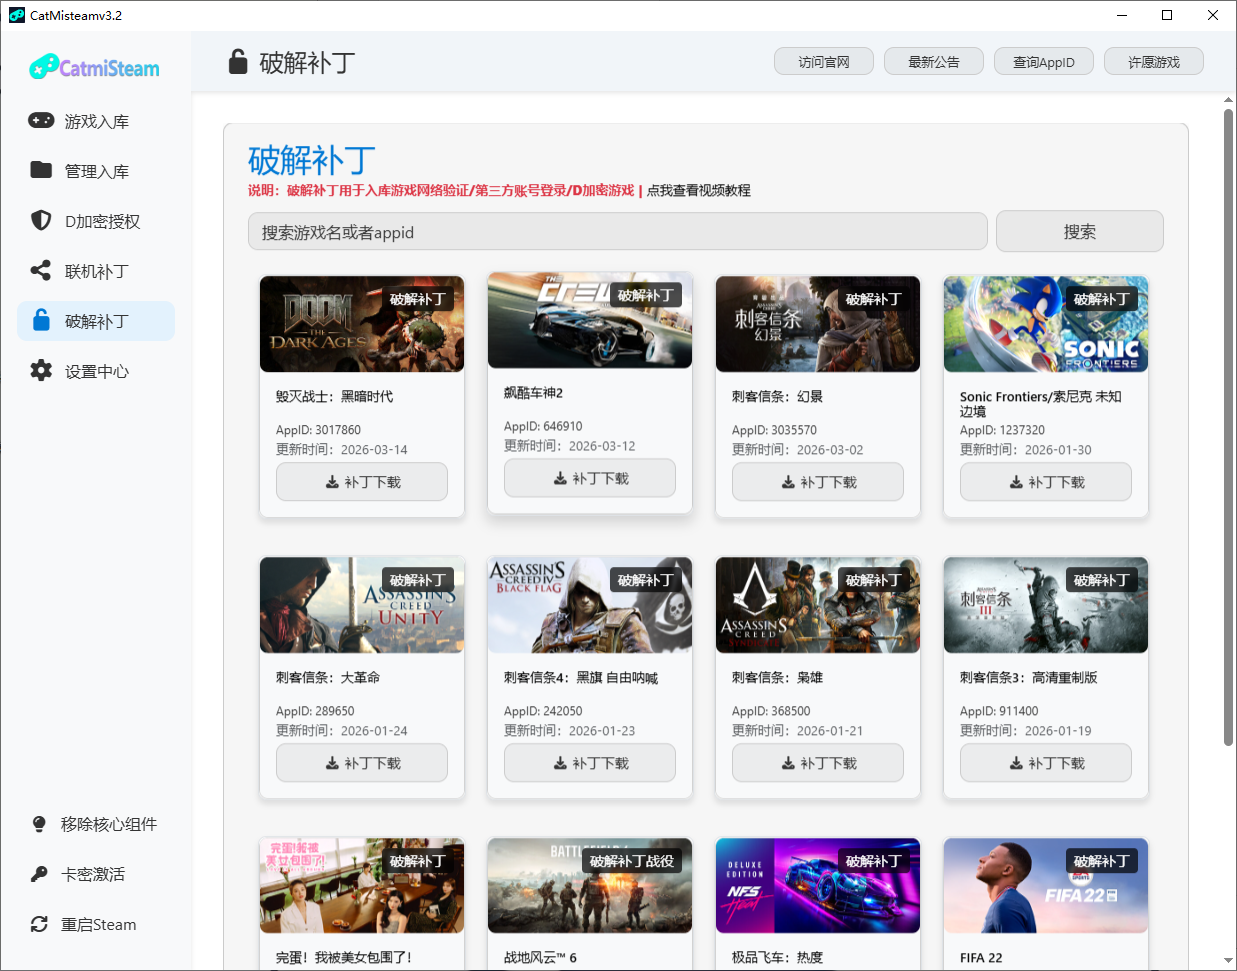Click the 完蛋！我被美女包围了！ cover image

click(362, 886)
